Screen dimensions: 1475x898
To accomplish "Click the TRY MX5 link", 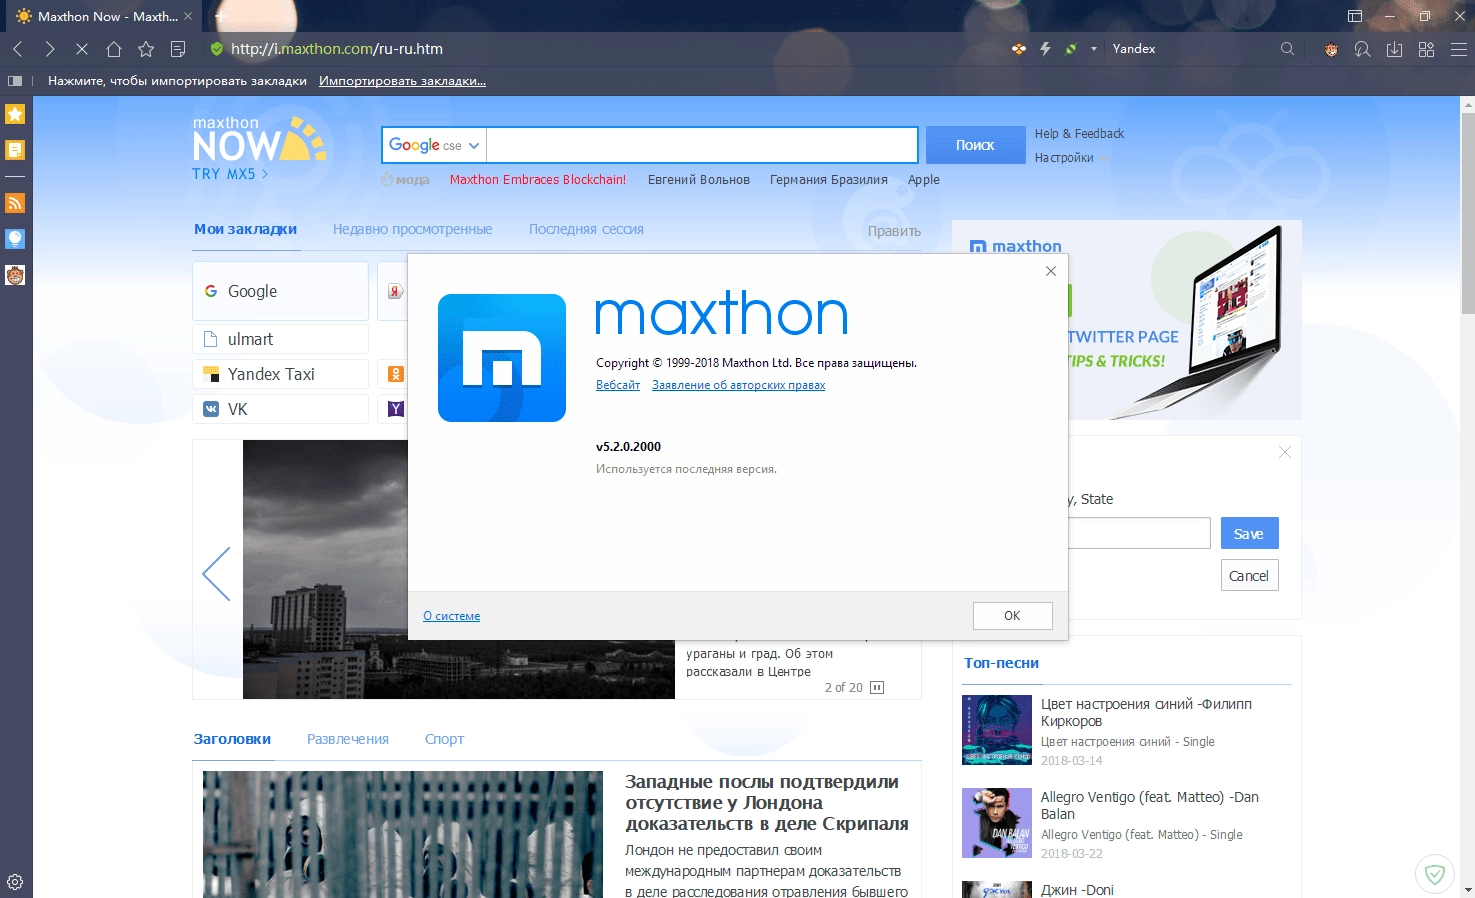I will [230, 174].
